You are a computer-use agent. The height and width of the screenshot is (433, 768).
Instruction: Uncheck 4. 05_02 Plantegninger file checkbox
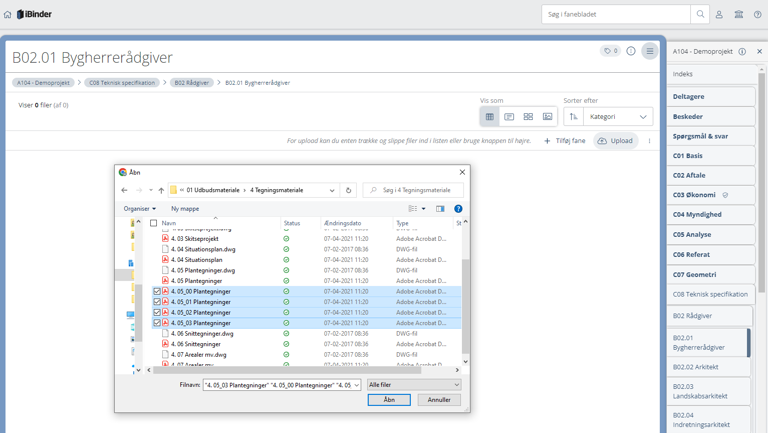pyautogui.click(x=157, y=313)
